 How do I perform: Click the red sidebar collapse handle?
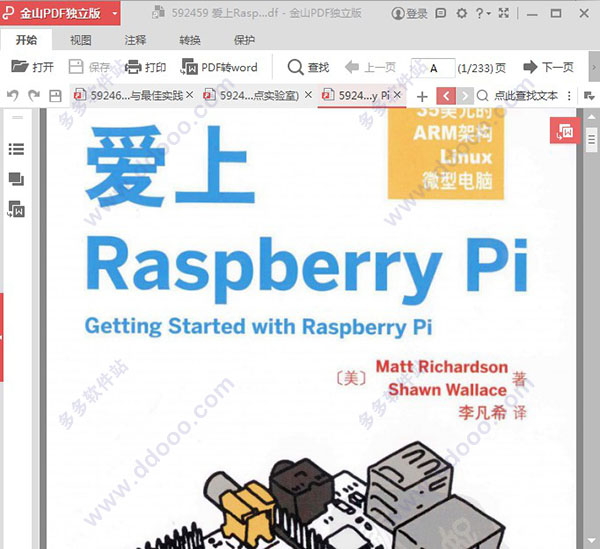pyautogui.click(x=2, y=337)
